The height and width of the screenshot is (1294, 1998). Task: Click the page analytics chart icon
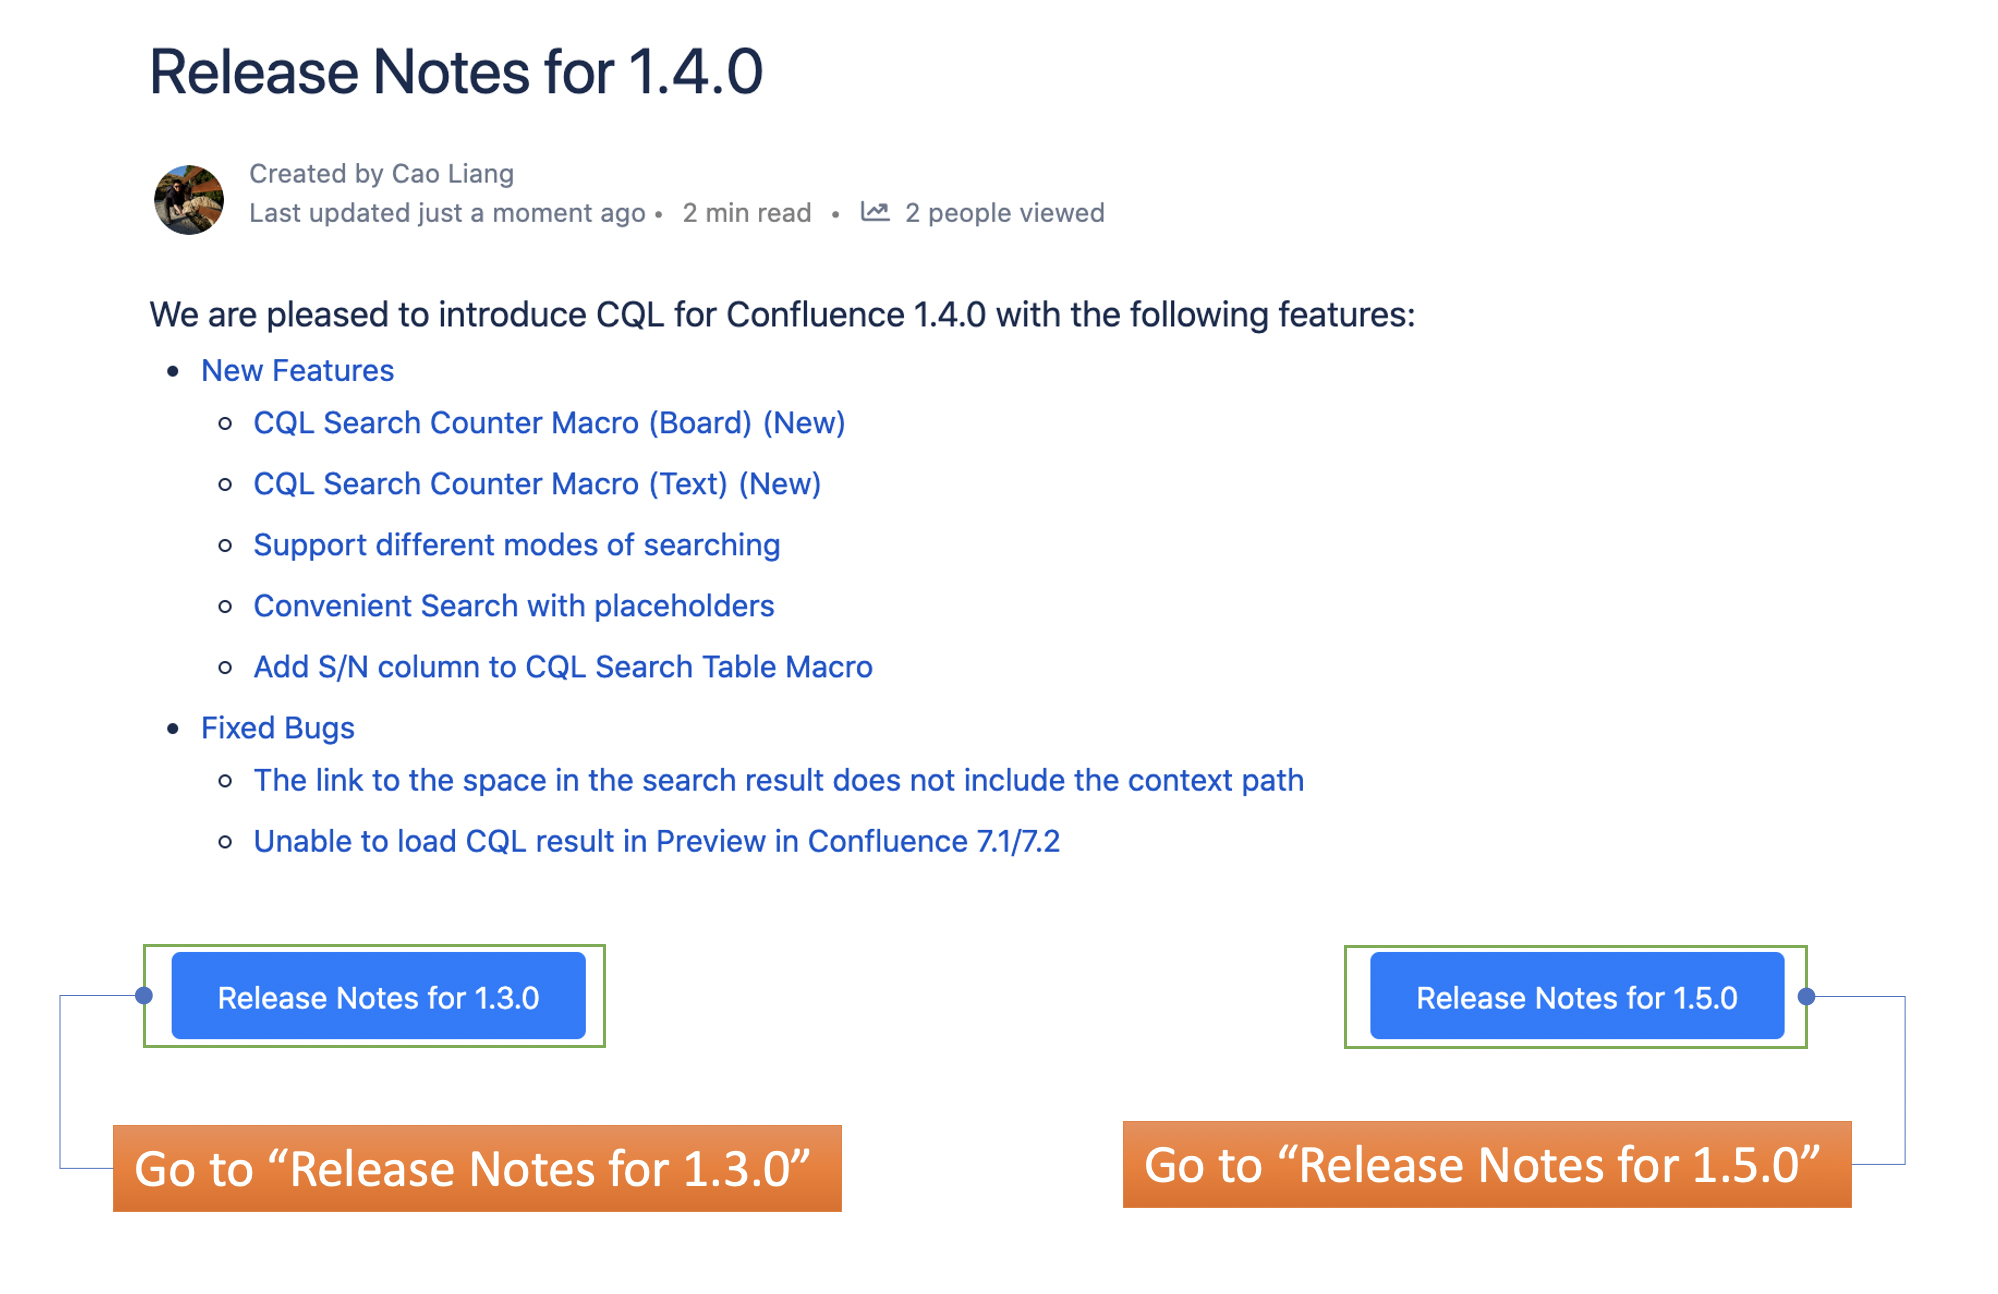coord(875,212)
